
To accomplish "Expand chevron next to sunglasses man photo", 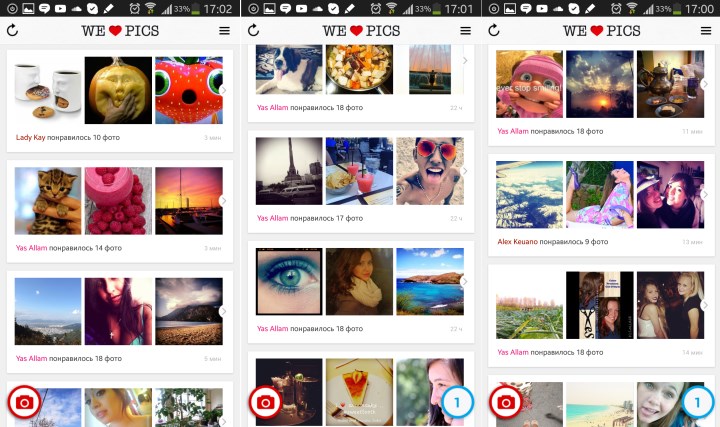I will [x=465, y=171].
